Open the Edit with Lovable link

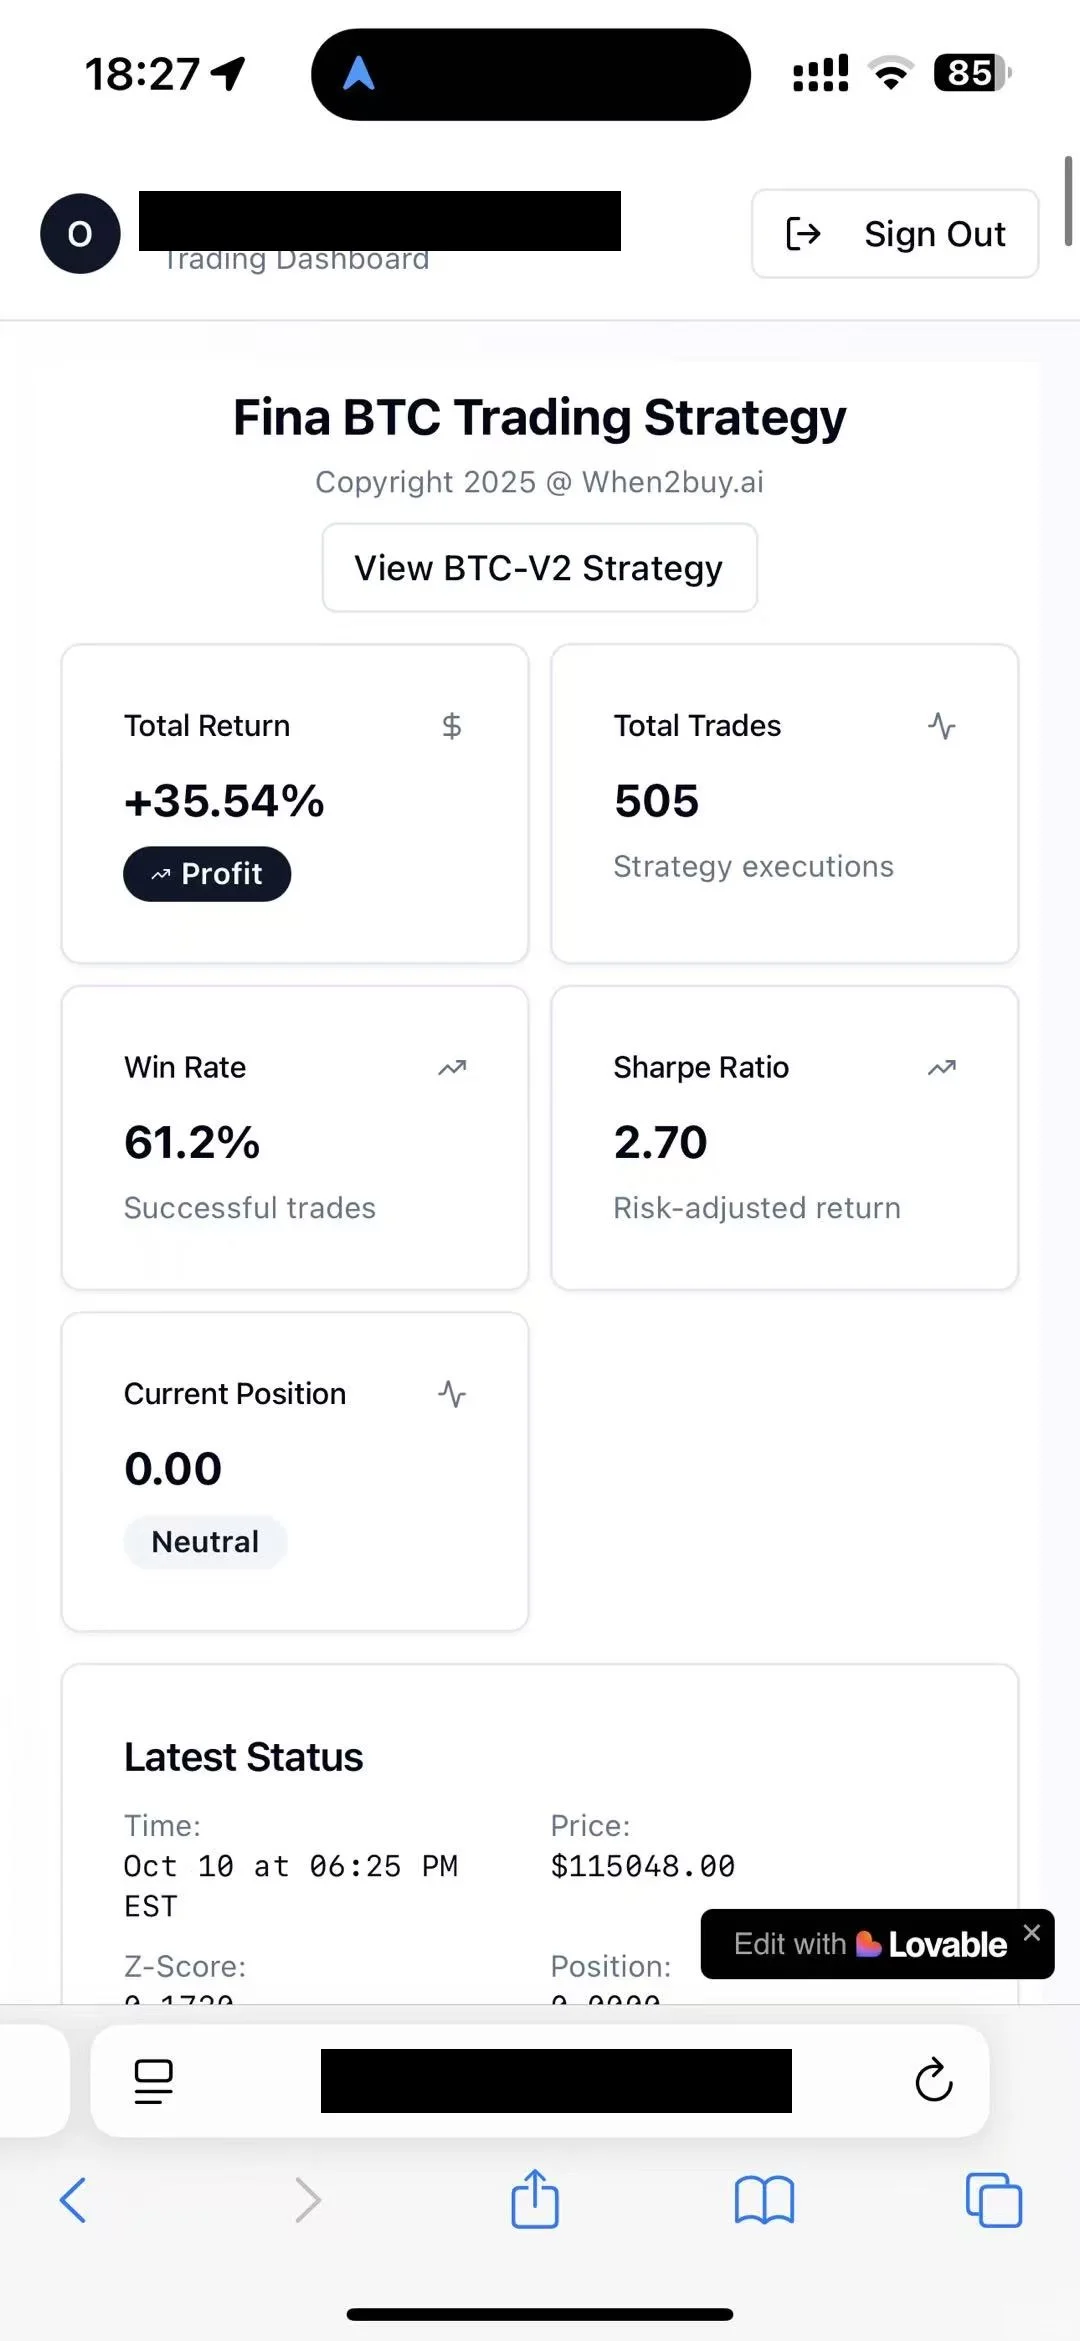(x=868, y=1945)
